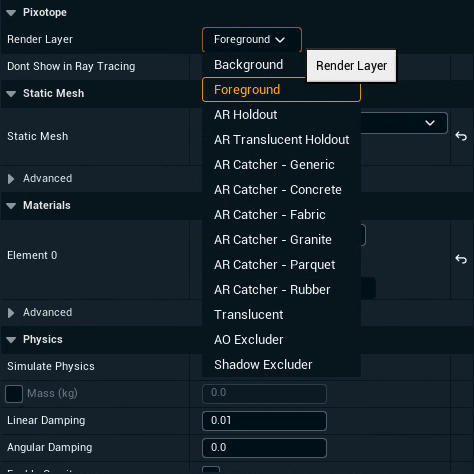Open the Static Mesh asset dropdown chevron
This screenshot has width=474, height=474.
tap(430, 123)
